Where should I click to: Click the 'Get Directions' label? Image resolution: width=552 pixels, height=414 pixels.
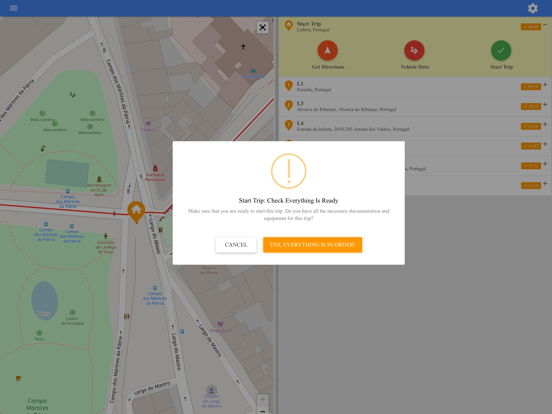click(328, 67)
